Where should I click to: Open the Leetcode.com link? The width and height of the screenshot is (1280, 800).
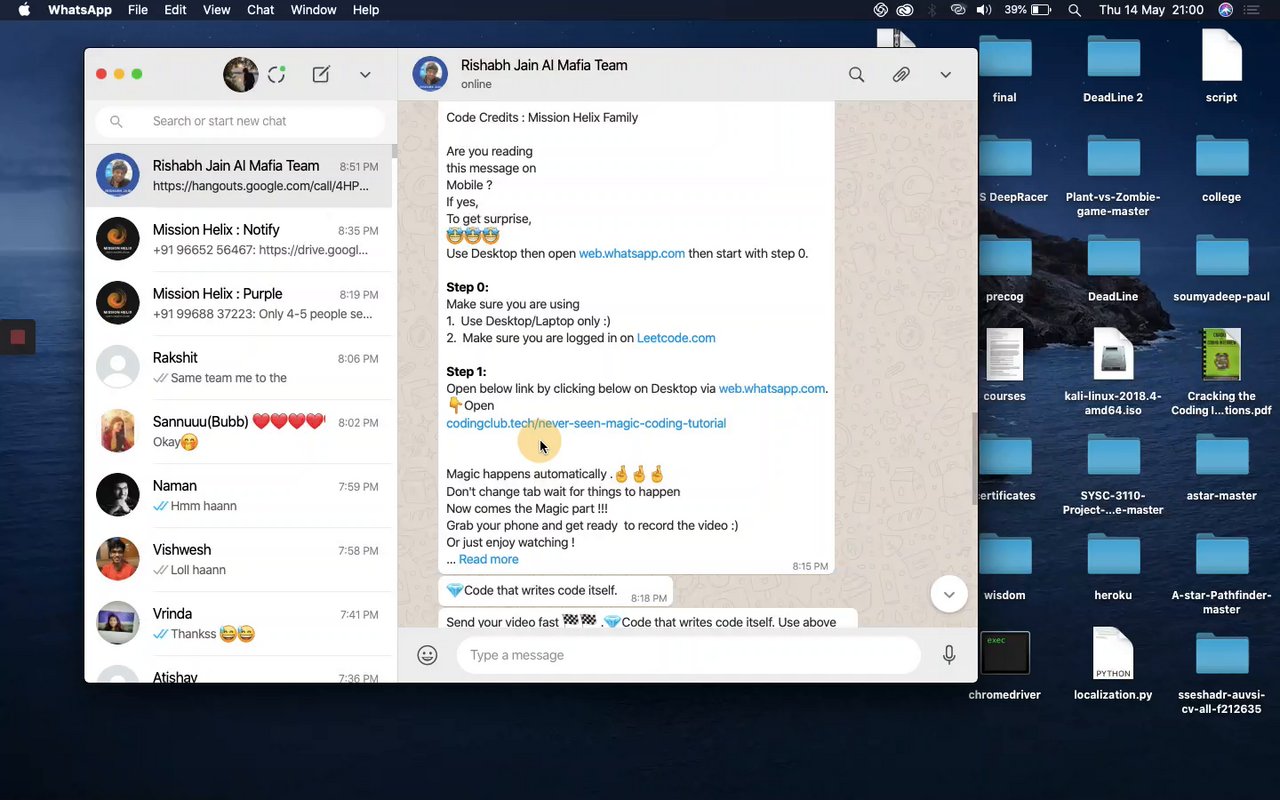click(676, 338)
